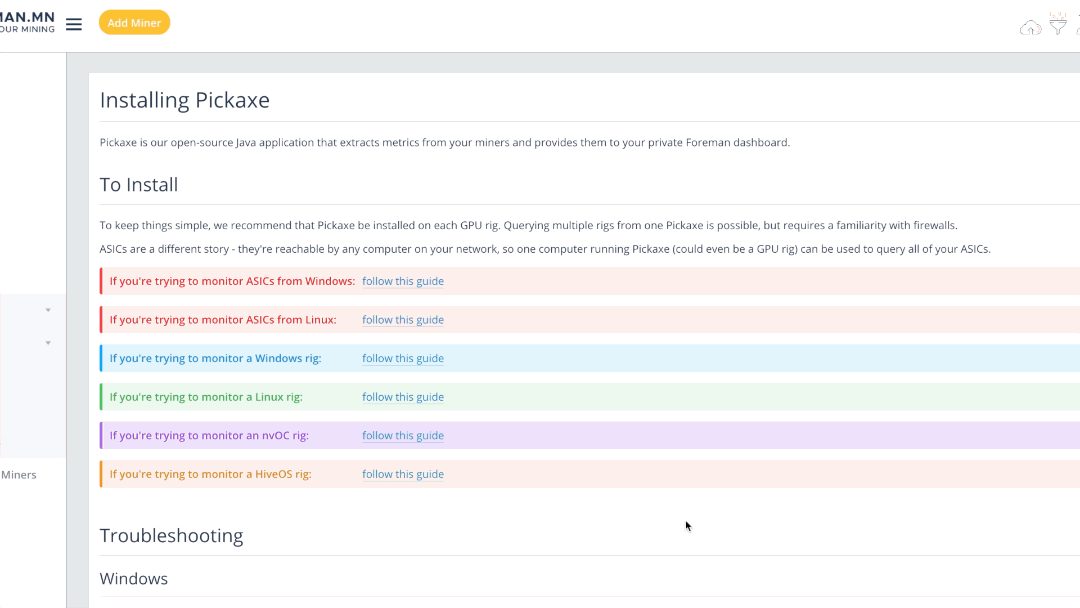Click text 'If you're trying to monitor a Windows rig:'
The width and height of the screenshot is (1080, 608).
[x=216, y=358]
